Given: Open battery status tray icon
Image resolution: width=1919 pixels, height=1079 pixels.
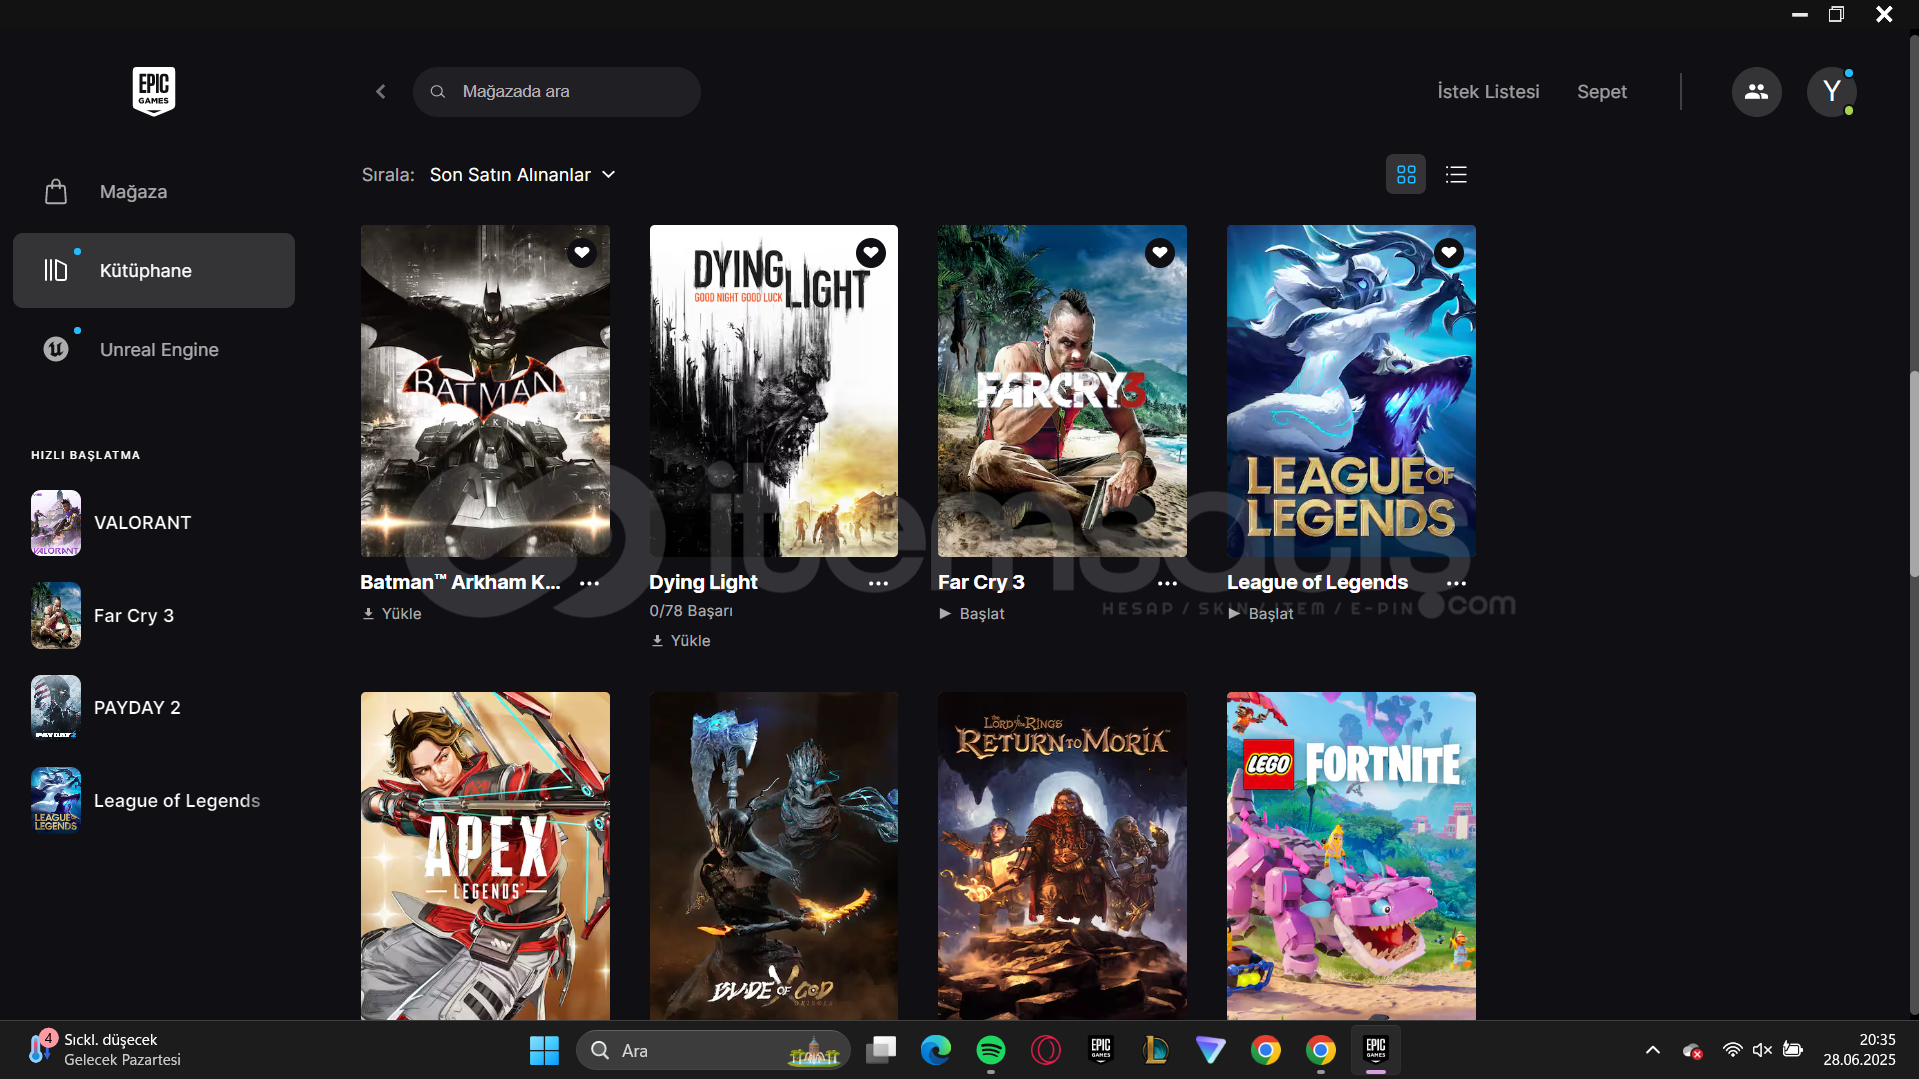Looking at the screenshot, I should 1793,1051.
